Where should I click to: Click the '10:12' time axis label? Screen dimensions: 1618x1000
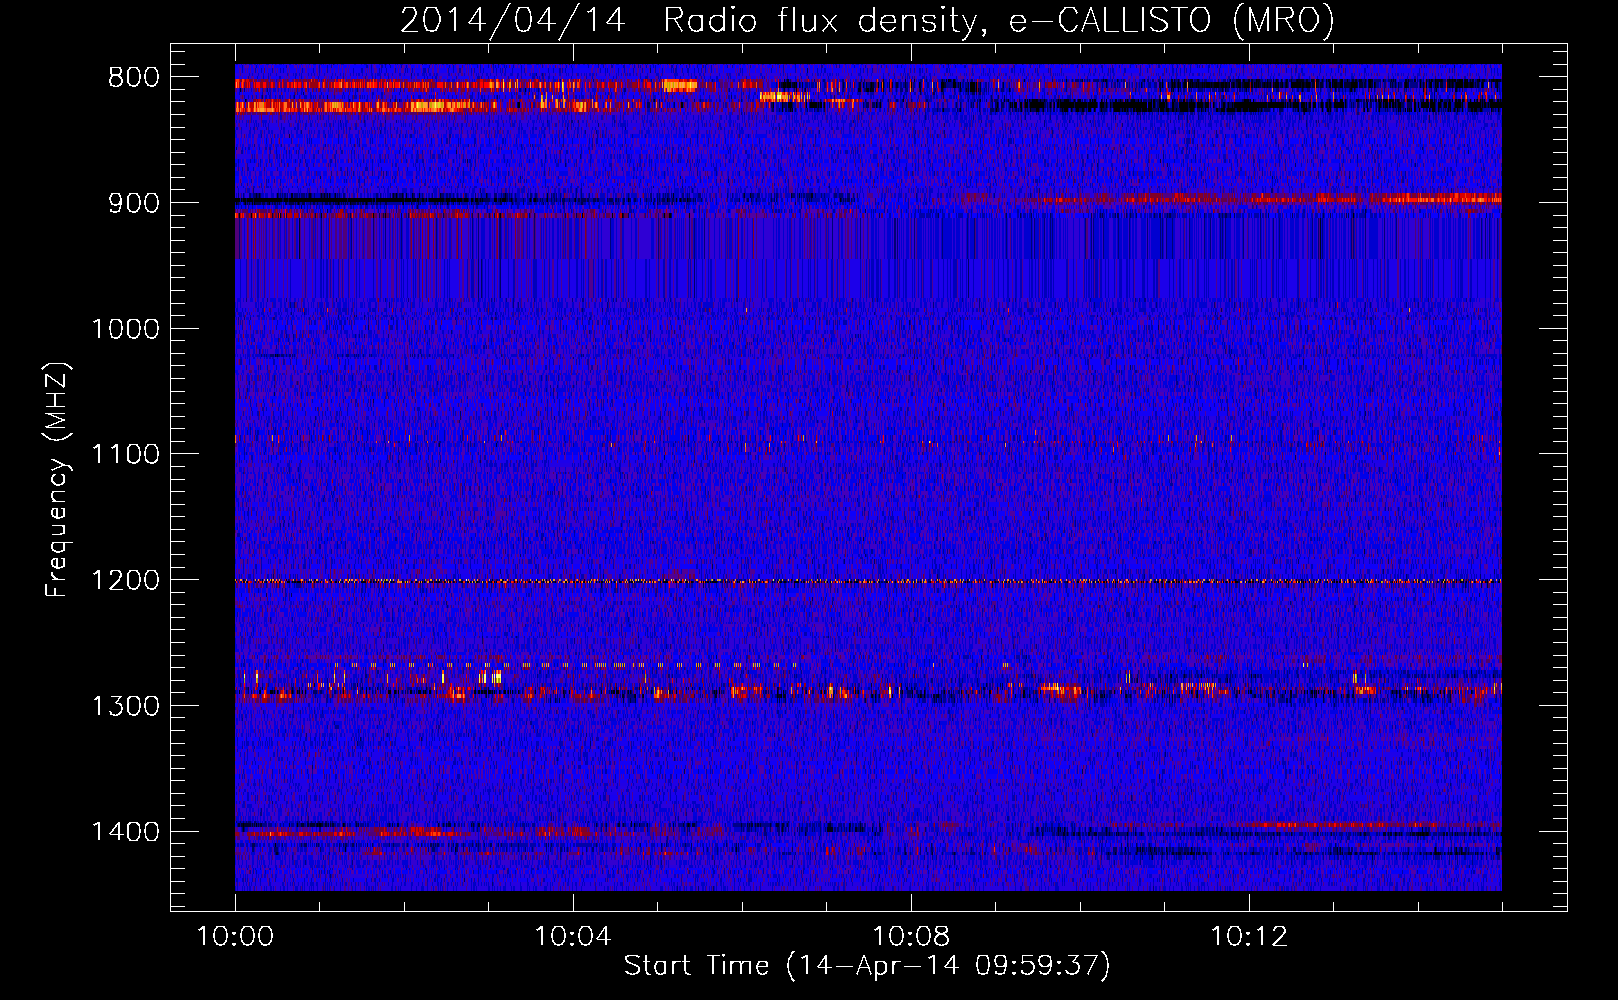pyautogui.click(x=1249, y=937)
